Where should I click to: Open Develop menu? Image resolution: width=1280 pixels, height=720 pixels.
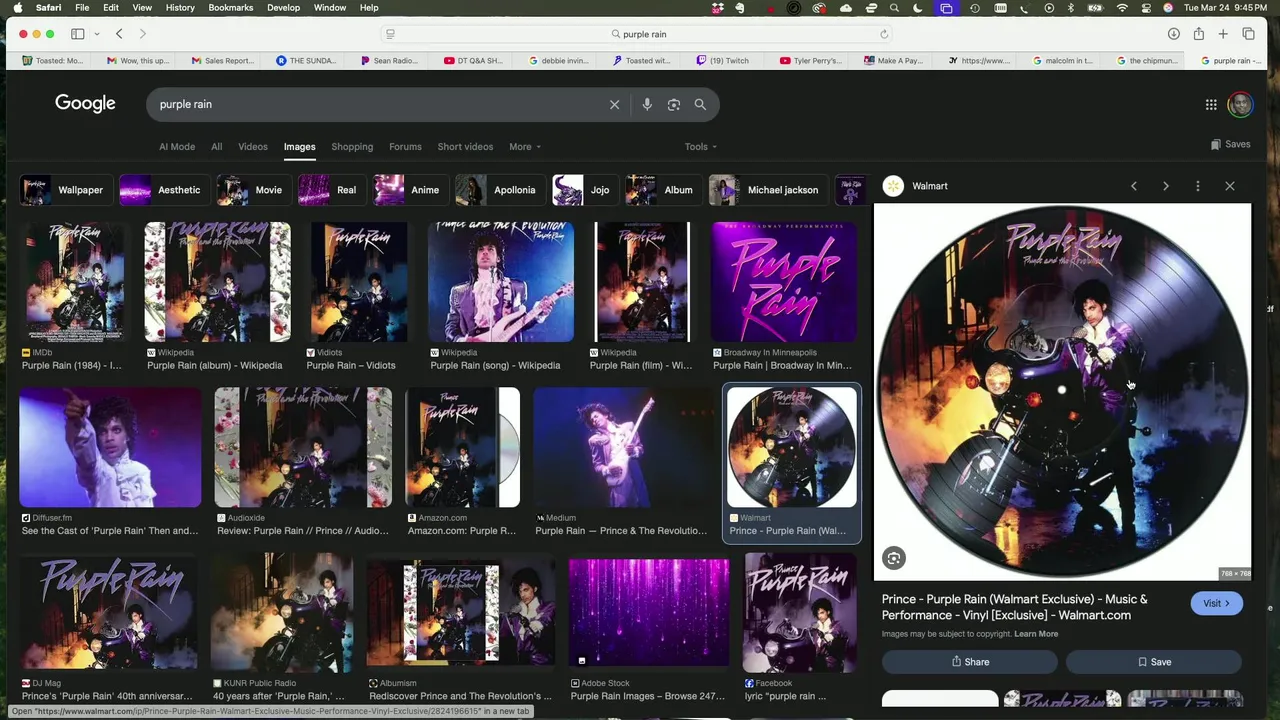coord(283,8)
